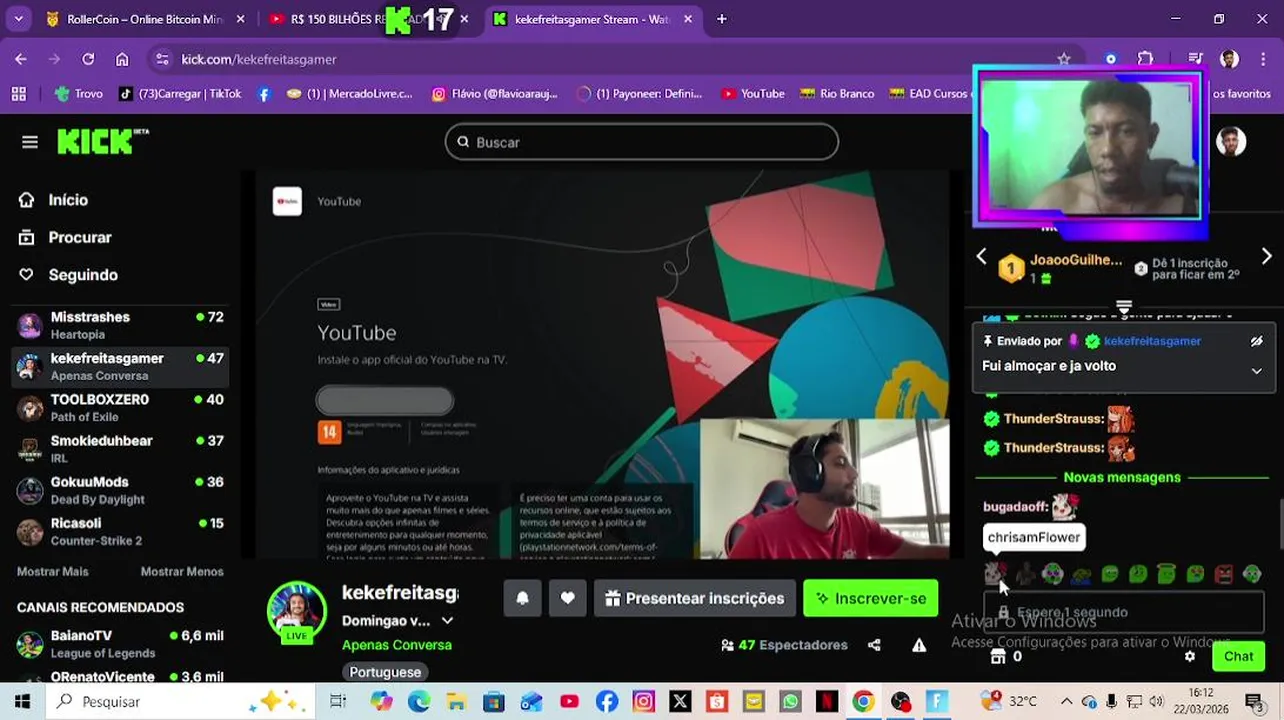Click Mostrar Mais link
Screen dimensions: 1284x720
click(x=52, y=572)
